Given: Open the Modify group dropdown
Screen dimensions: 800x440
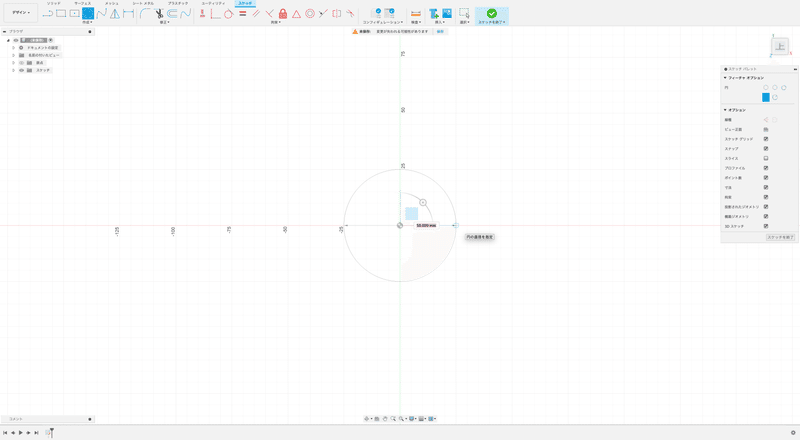Looking at the screenshot, I should [164, 22].
